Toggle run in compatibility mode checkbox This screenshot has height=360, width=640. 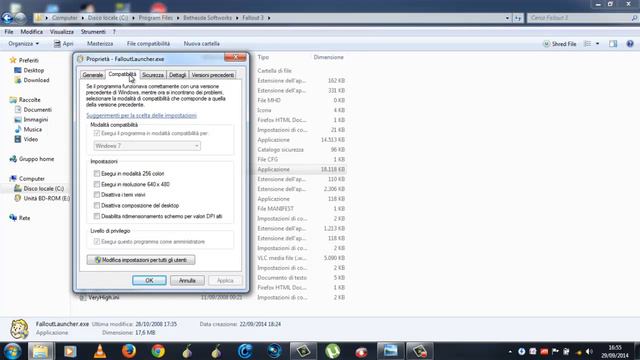(97, 133)
